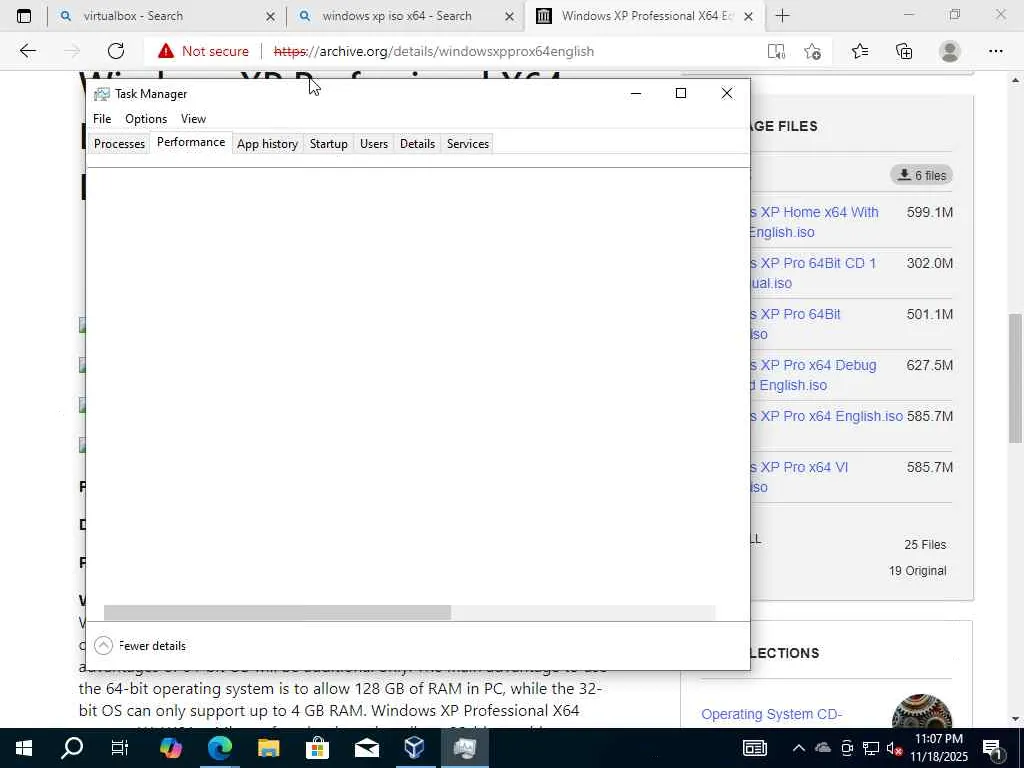Open Operating System CD- collection link
The height and width of the screenshot is (768, 1024).
pos(771,714)
